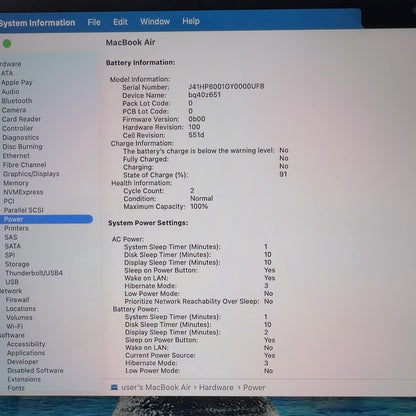416x416 pixels.
Task: Click user's MacBook Air in path bar
Action: (x=156, y=387)
